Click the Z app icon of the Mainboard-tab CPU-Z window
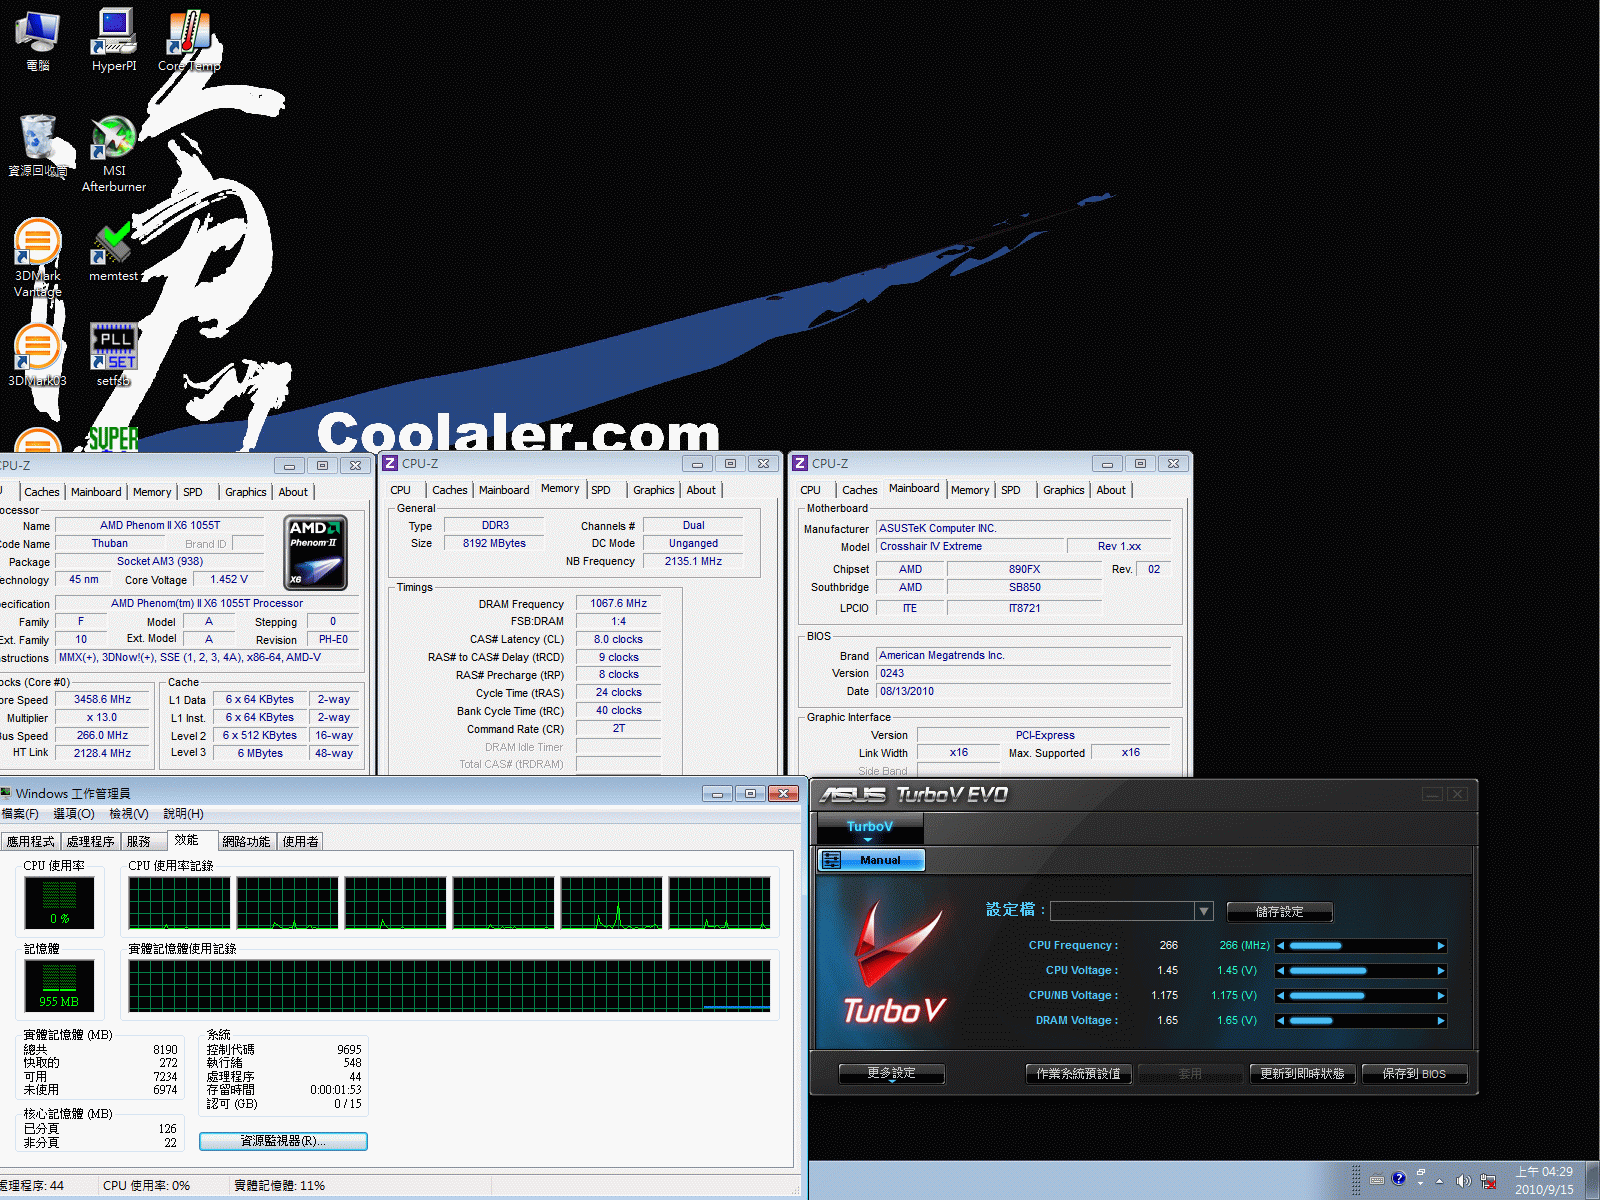Screen dimensions: 1600x1200 [x=800, y=463]
